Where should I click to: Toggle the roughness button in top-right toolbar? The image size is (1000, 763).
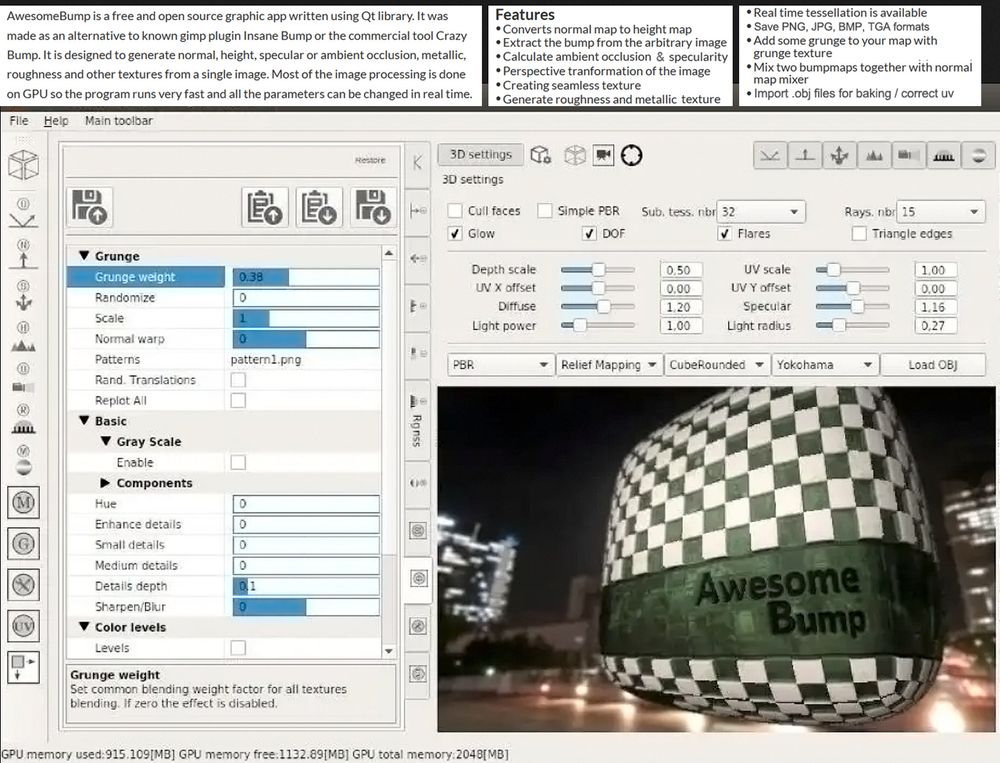click(943, 155)
